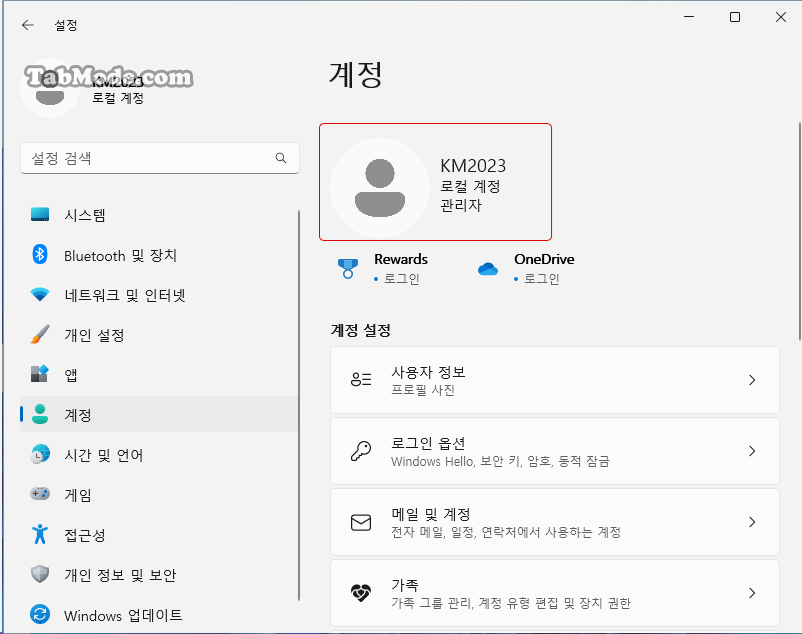Select the 게임 controller icon

[x=40, y=494]
